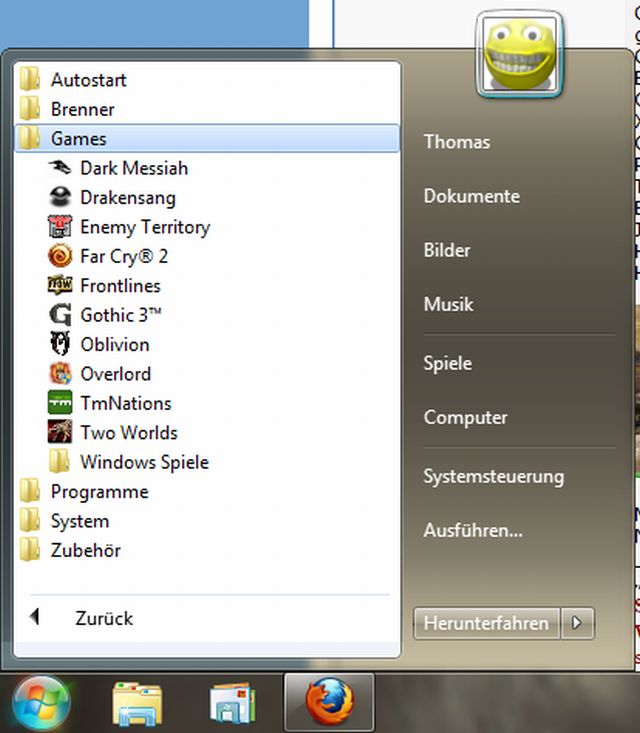Click the System folder icon
The height and width of the screenshot is (733, 640).
pos(30,520)
